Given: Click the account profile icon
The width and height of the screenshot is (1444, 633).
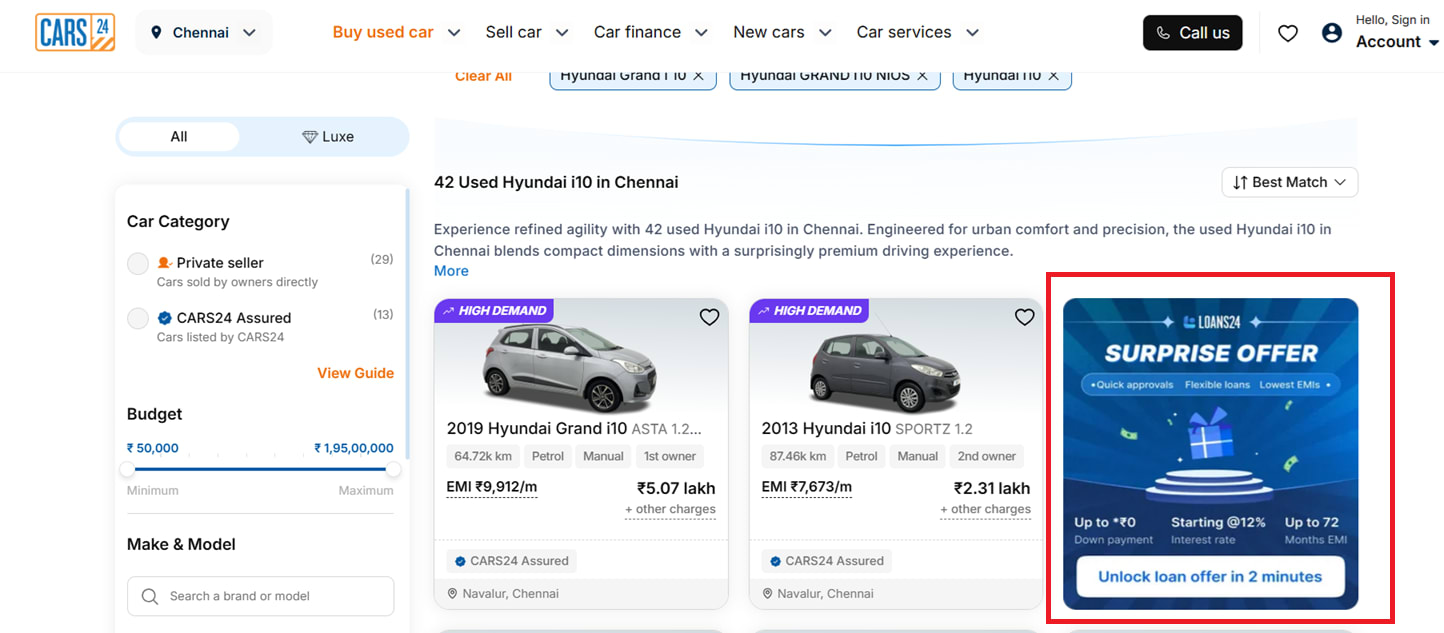Looking at the screenshot, I should pyautogui.click(x=1332, y=33).
